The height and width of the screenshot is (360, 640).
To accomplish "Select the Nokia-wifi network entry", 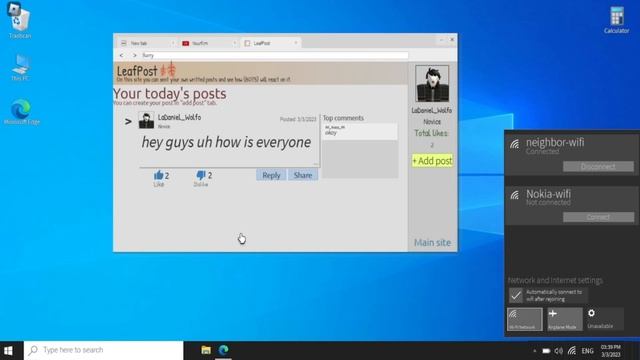I will [571, 205].
